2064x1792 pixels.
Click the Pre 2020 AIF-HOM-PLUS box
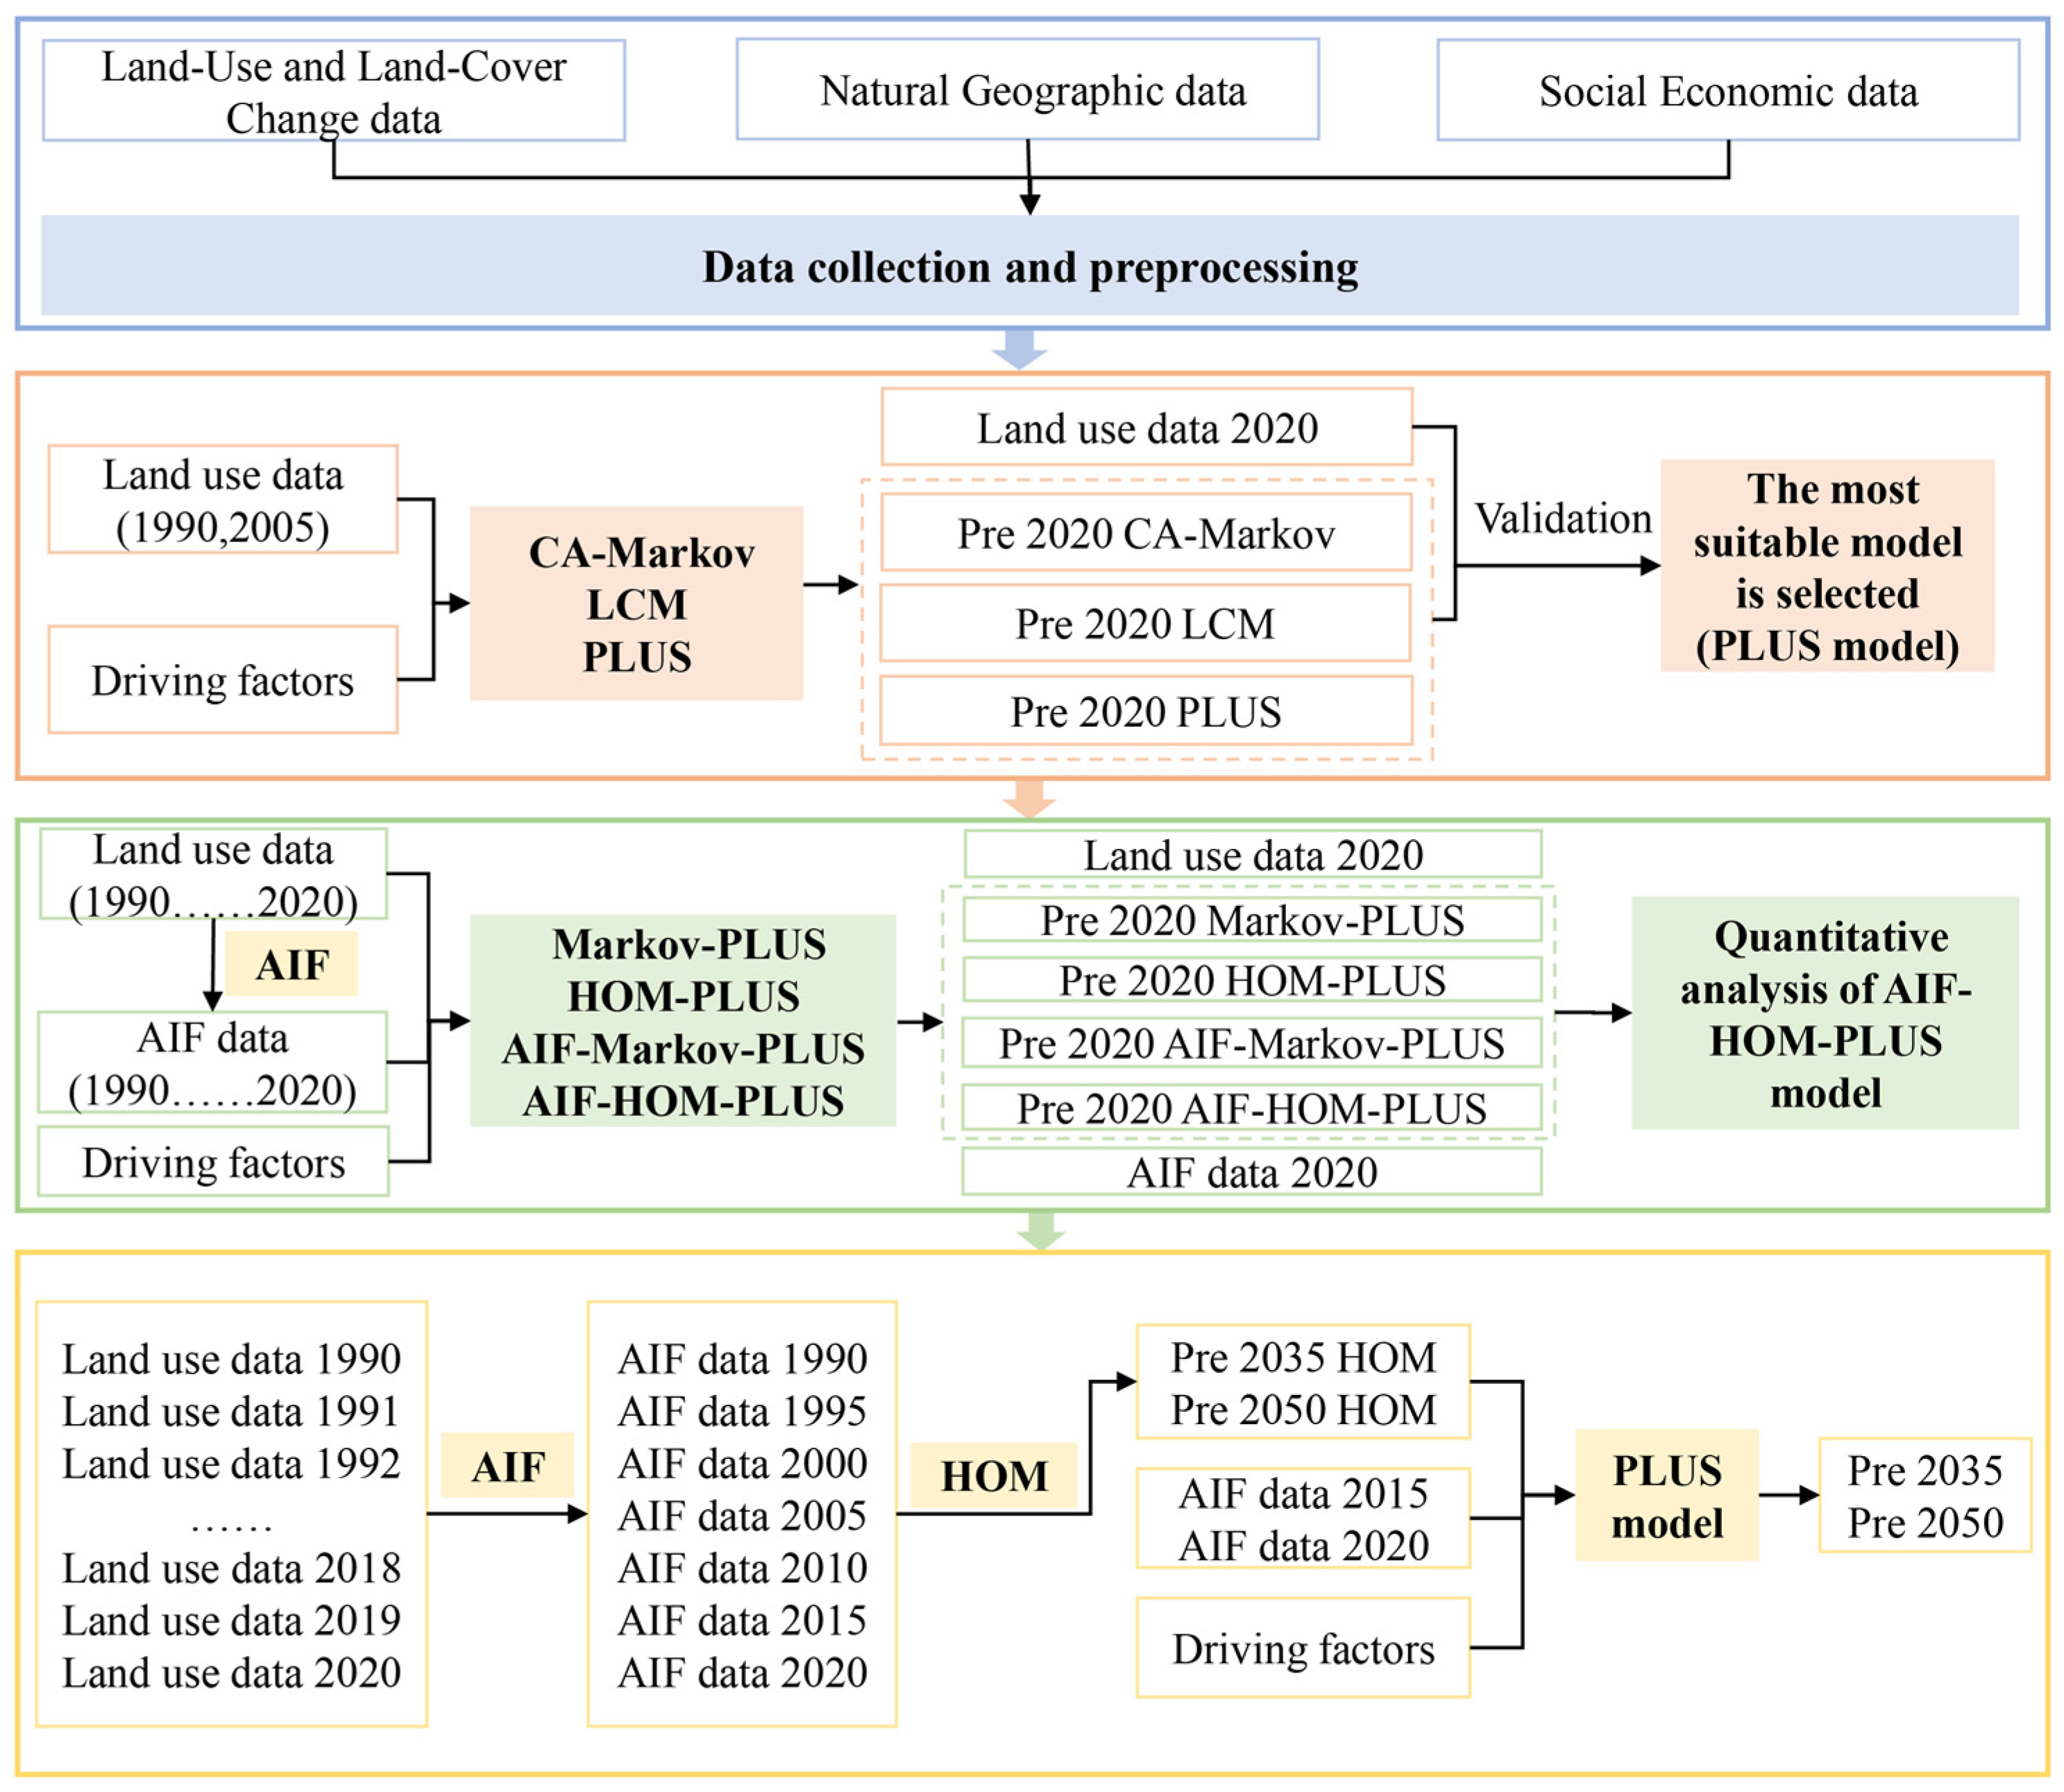(x=1251, y=1108)
